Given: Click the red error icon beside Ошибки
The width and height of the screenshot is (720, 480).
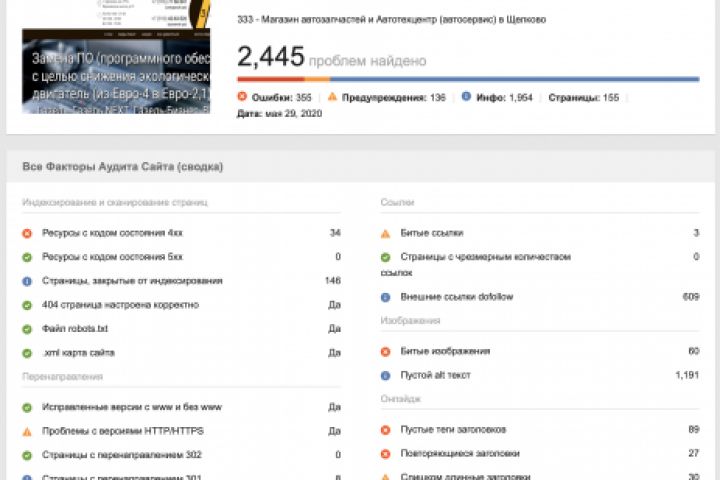Looking at the screenshot, I should coord(242,96).
